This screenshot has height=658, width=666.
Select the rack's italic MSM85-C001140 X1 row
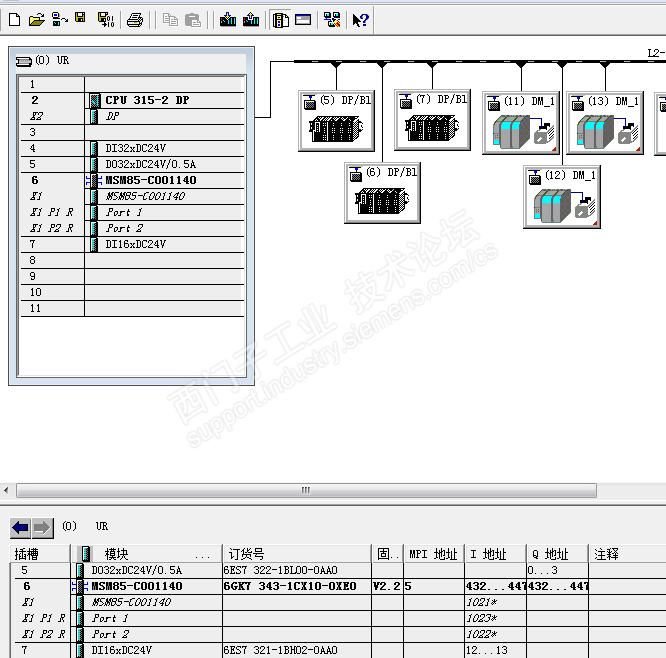(x=132, y=196)
